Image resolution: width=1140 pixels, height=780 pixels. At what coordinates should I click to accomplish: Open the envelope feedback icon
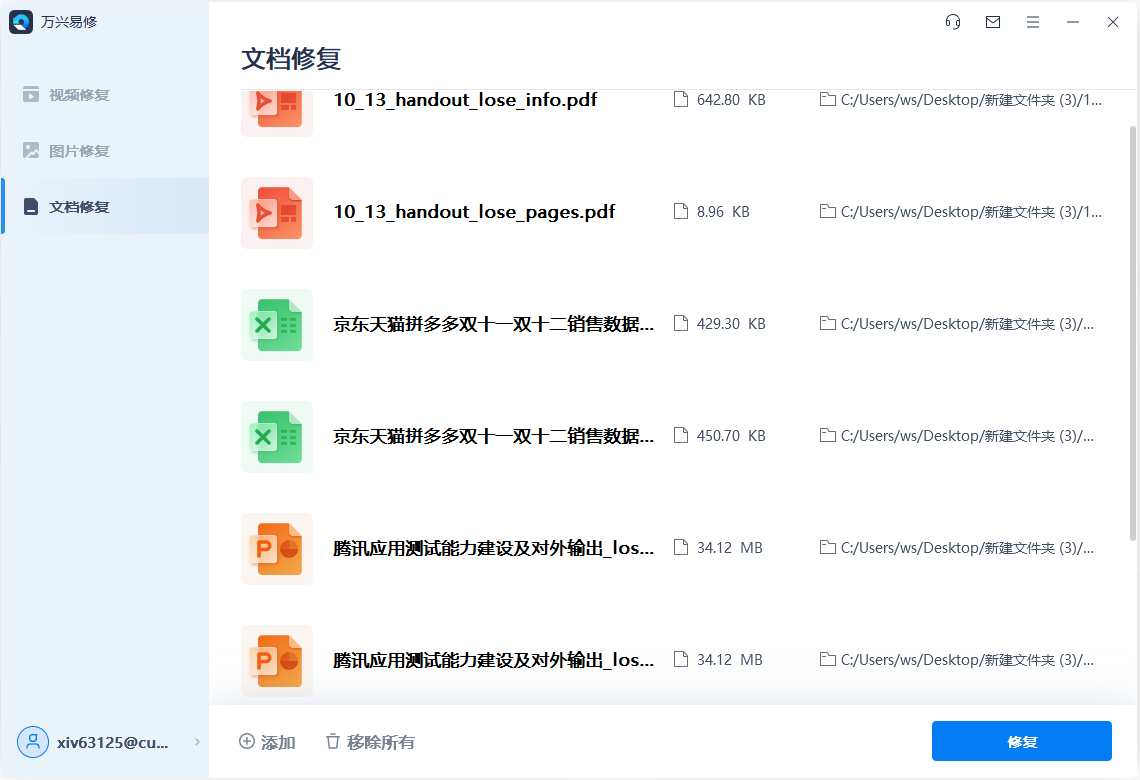click(x=992, y=21)
